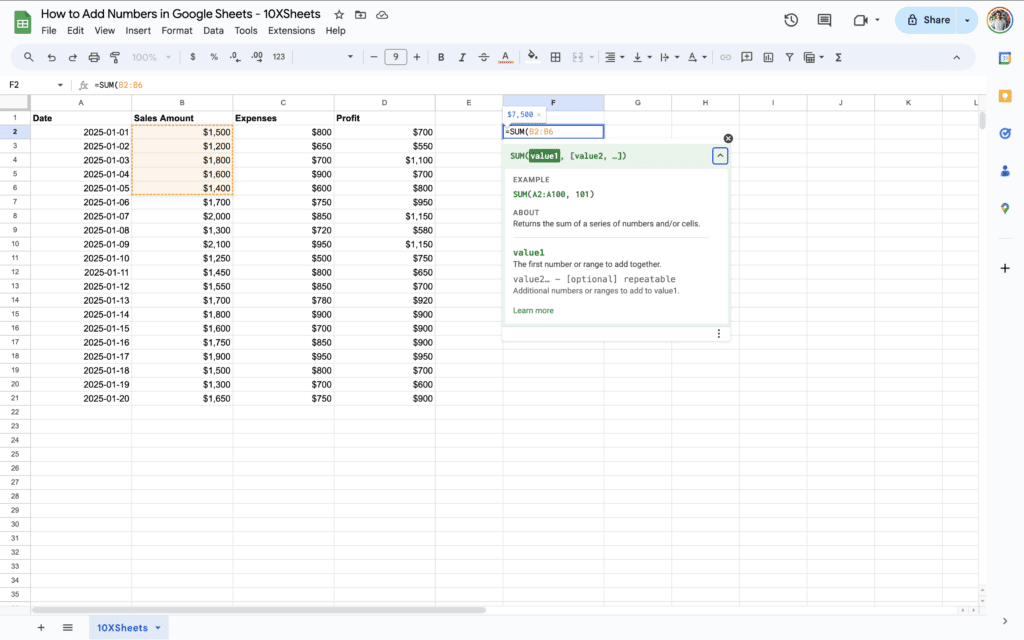Apply borders with the Borders icon
The image size is (1024, 640).
click(555, 57)
